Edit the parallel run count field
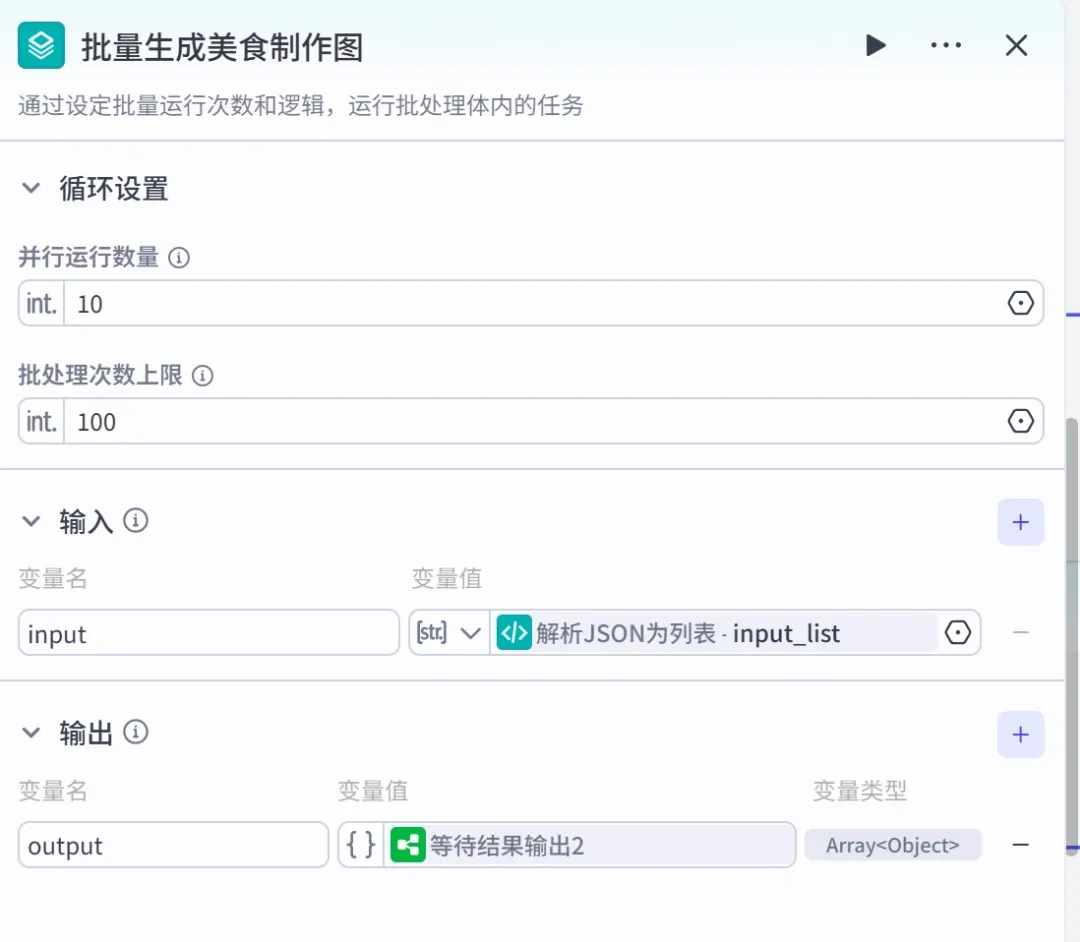This screenshot has width=1080, height=942. (531, 303)
